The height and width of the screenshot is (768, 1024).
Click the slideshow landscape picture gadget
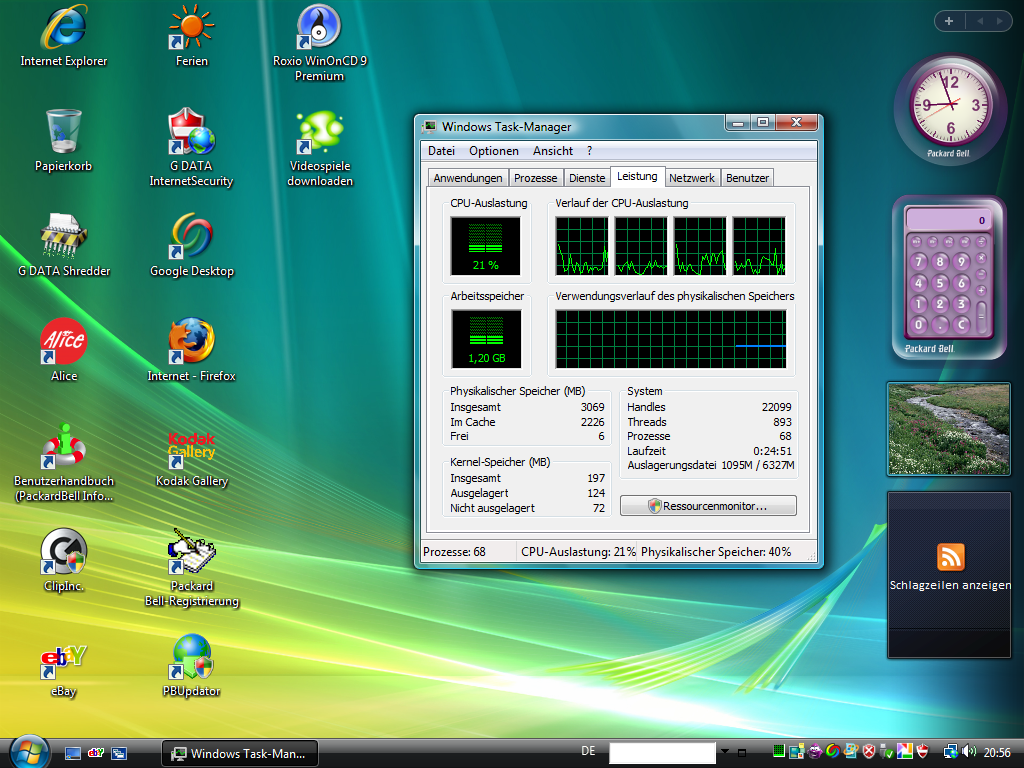pos(949,429)
